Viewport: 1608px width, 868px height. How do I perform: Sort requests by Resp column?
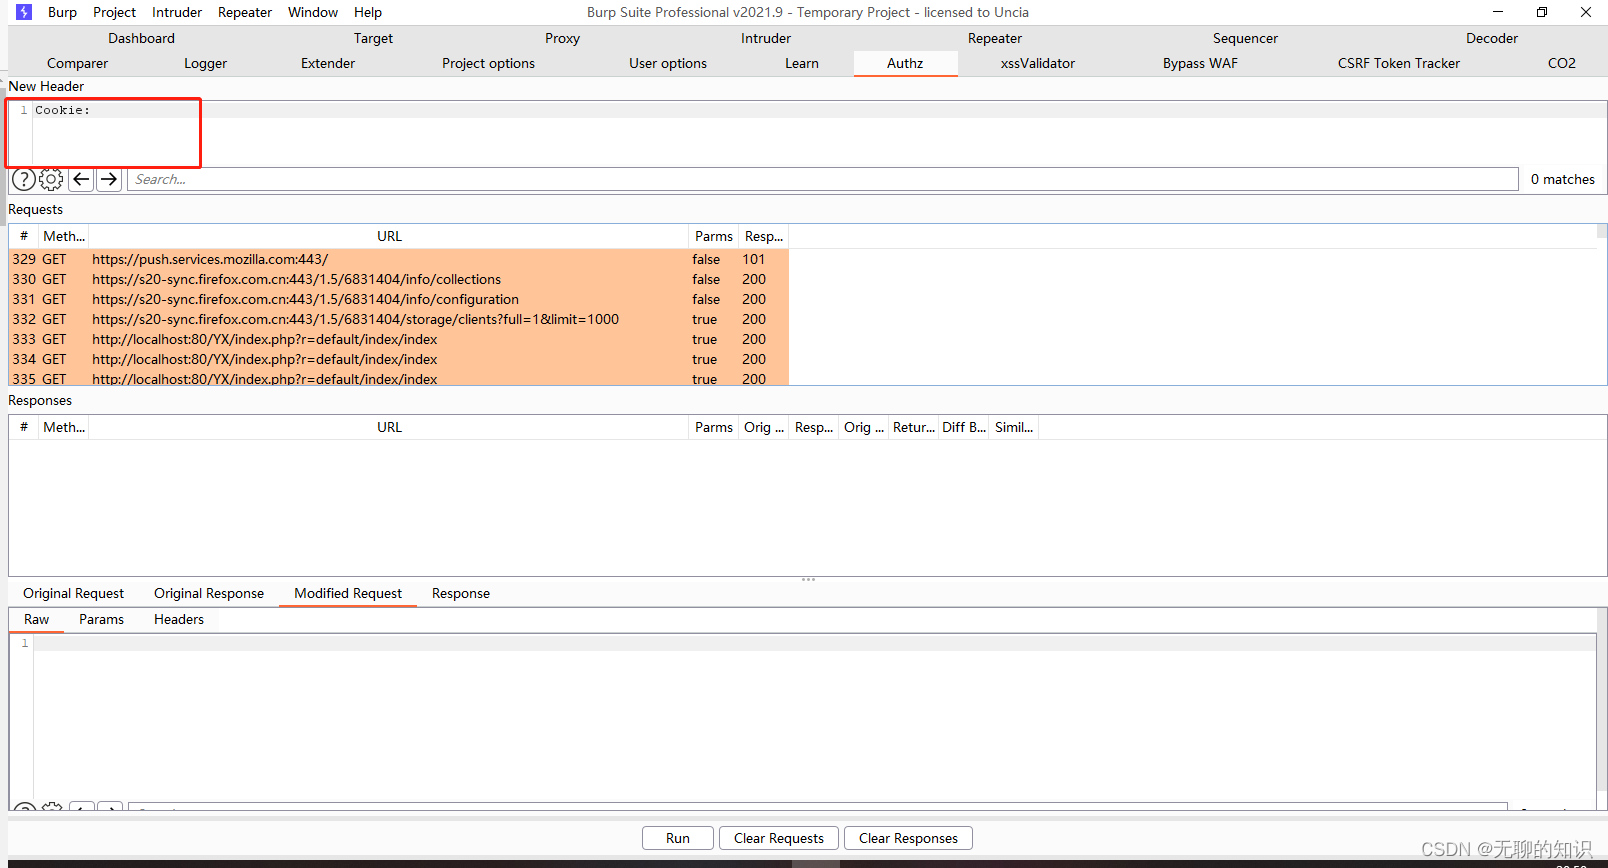click(764, 236)
